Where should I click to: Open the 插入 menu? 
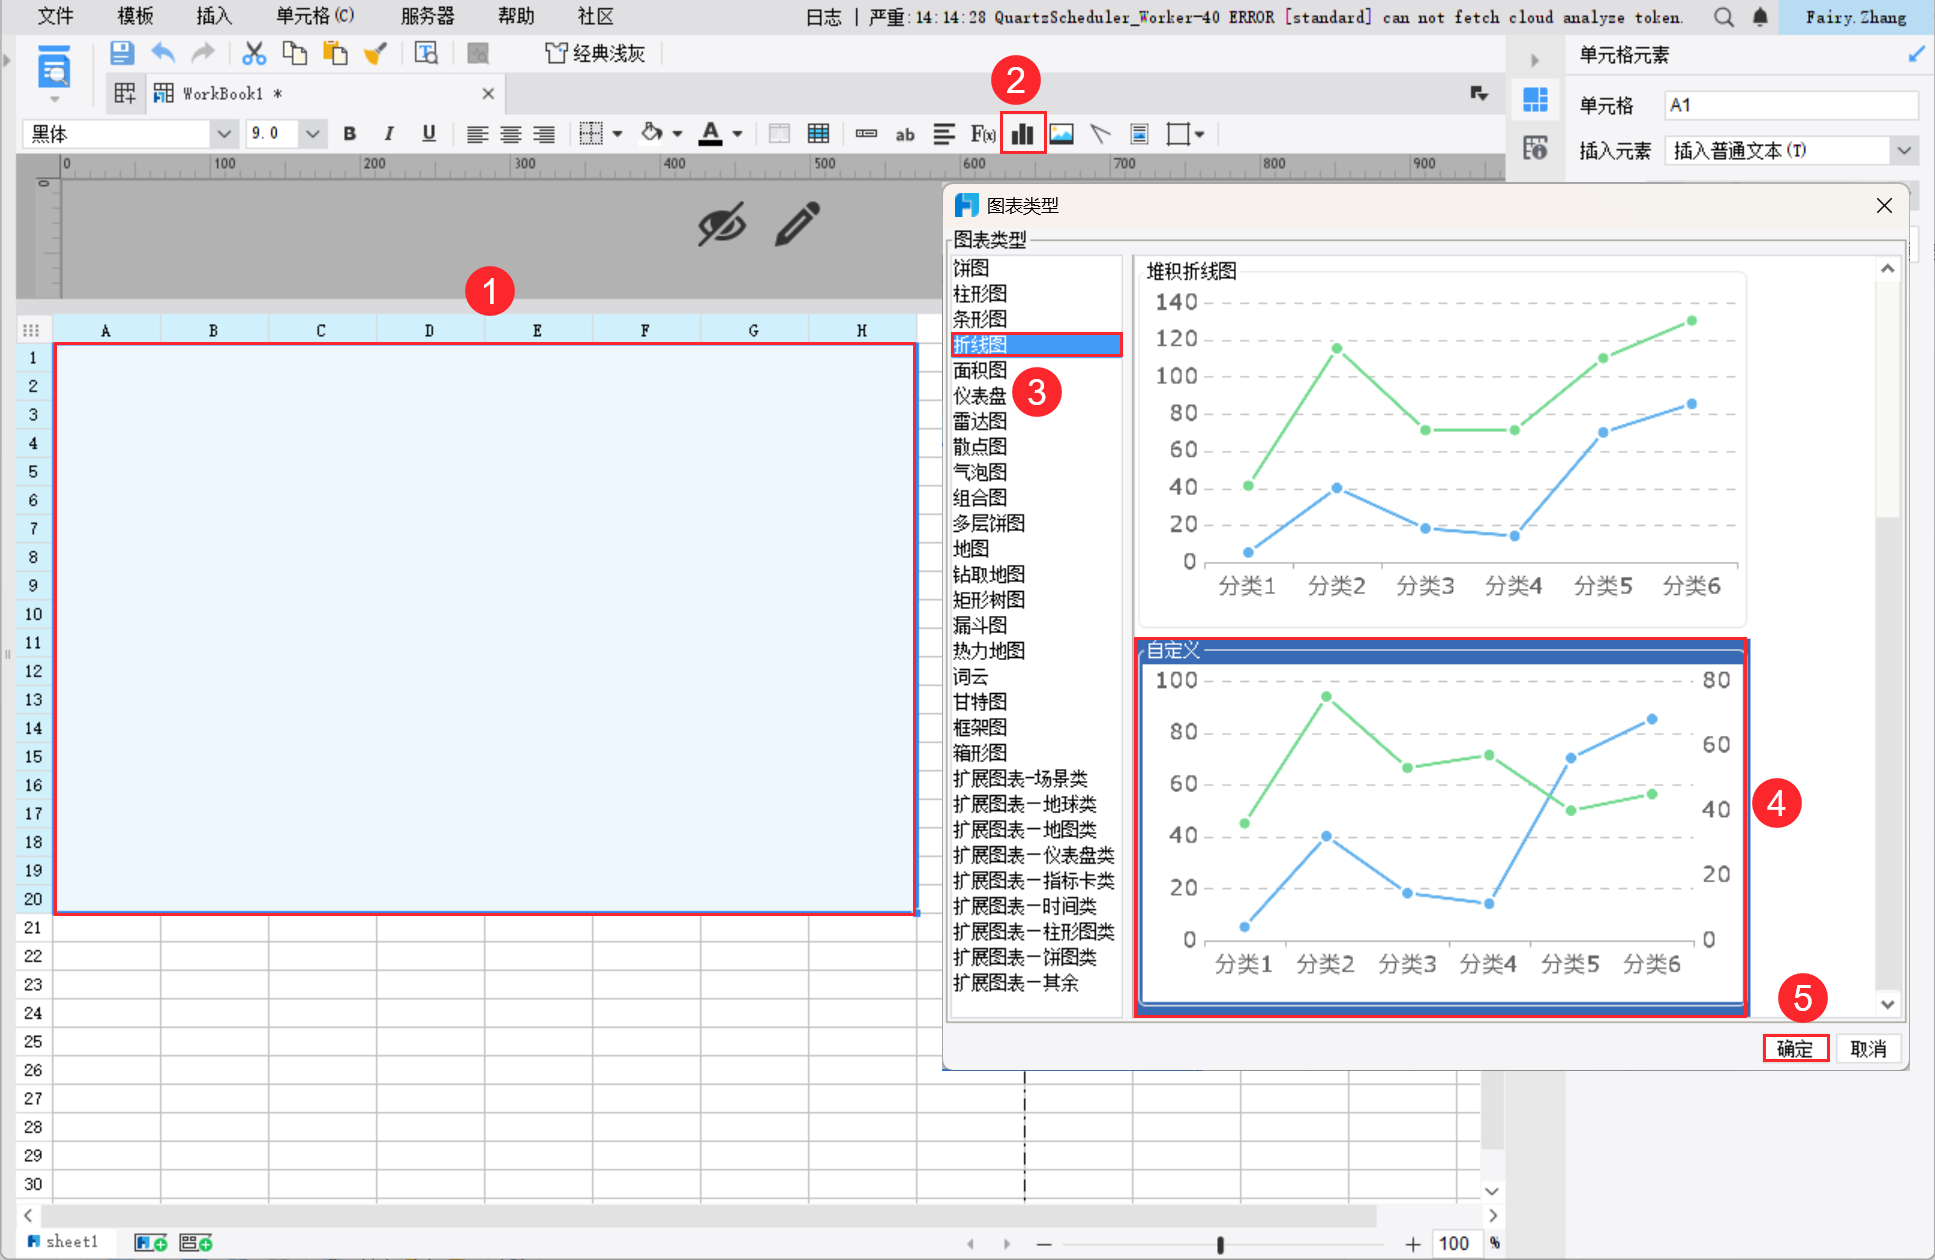214,17
